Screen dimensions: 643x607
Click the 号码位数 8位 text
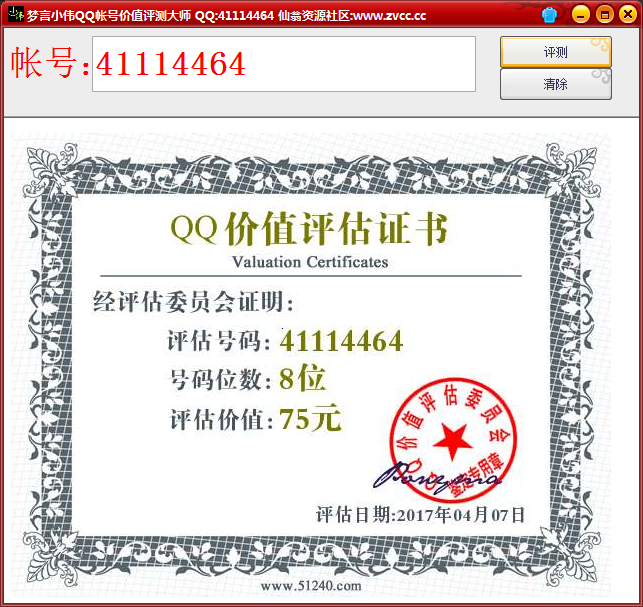pyautogui.click(x=248, y=379)
